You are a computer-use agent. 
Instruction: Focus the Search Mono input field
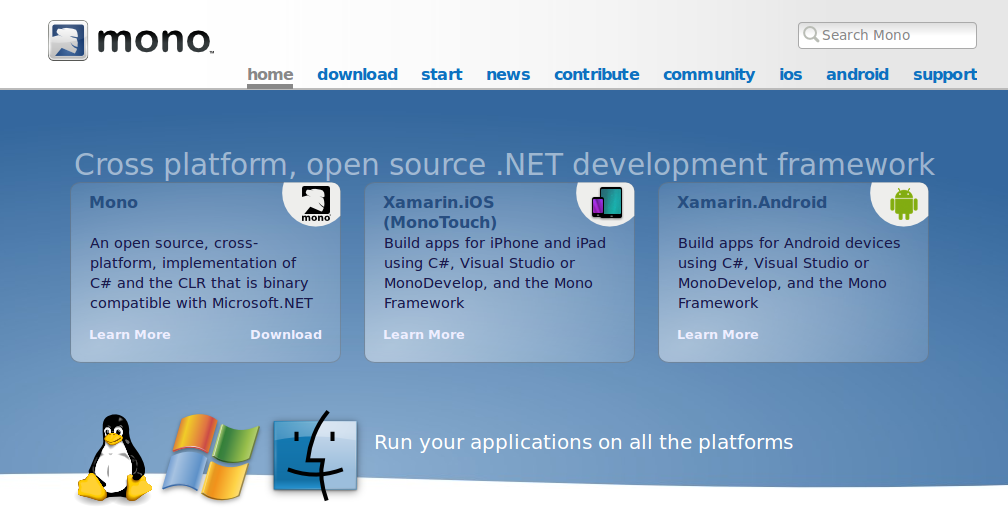click(x=887, y=35)
